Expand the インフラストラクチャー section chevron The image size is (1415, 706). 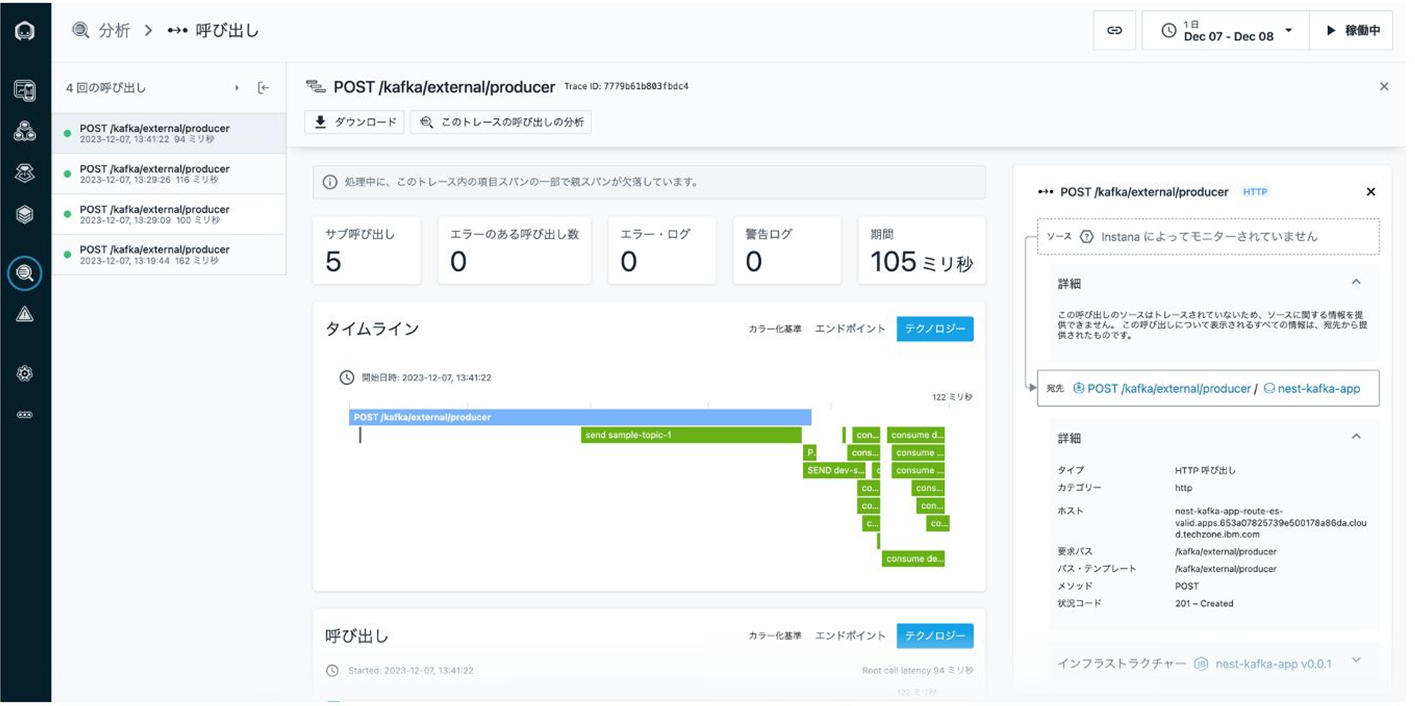pos(1356,661)
